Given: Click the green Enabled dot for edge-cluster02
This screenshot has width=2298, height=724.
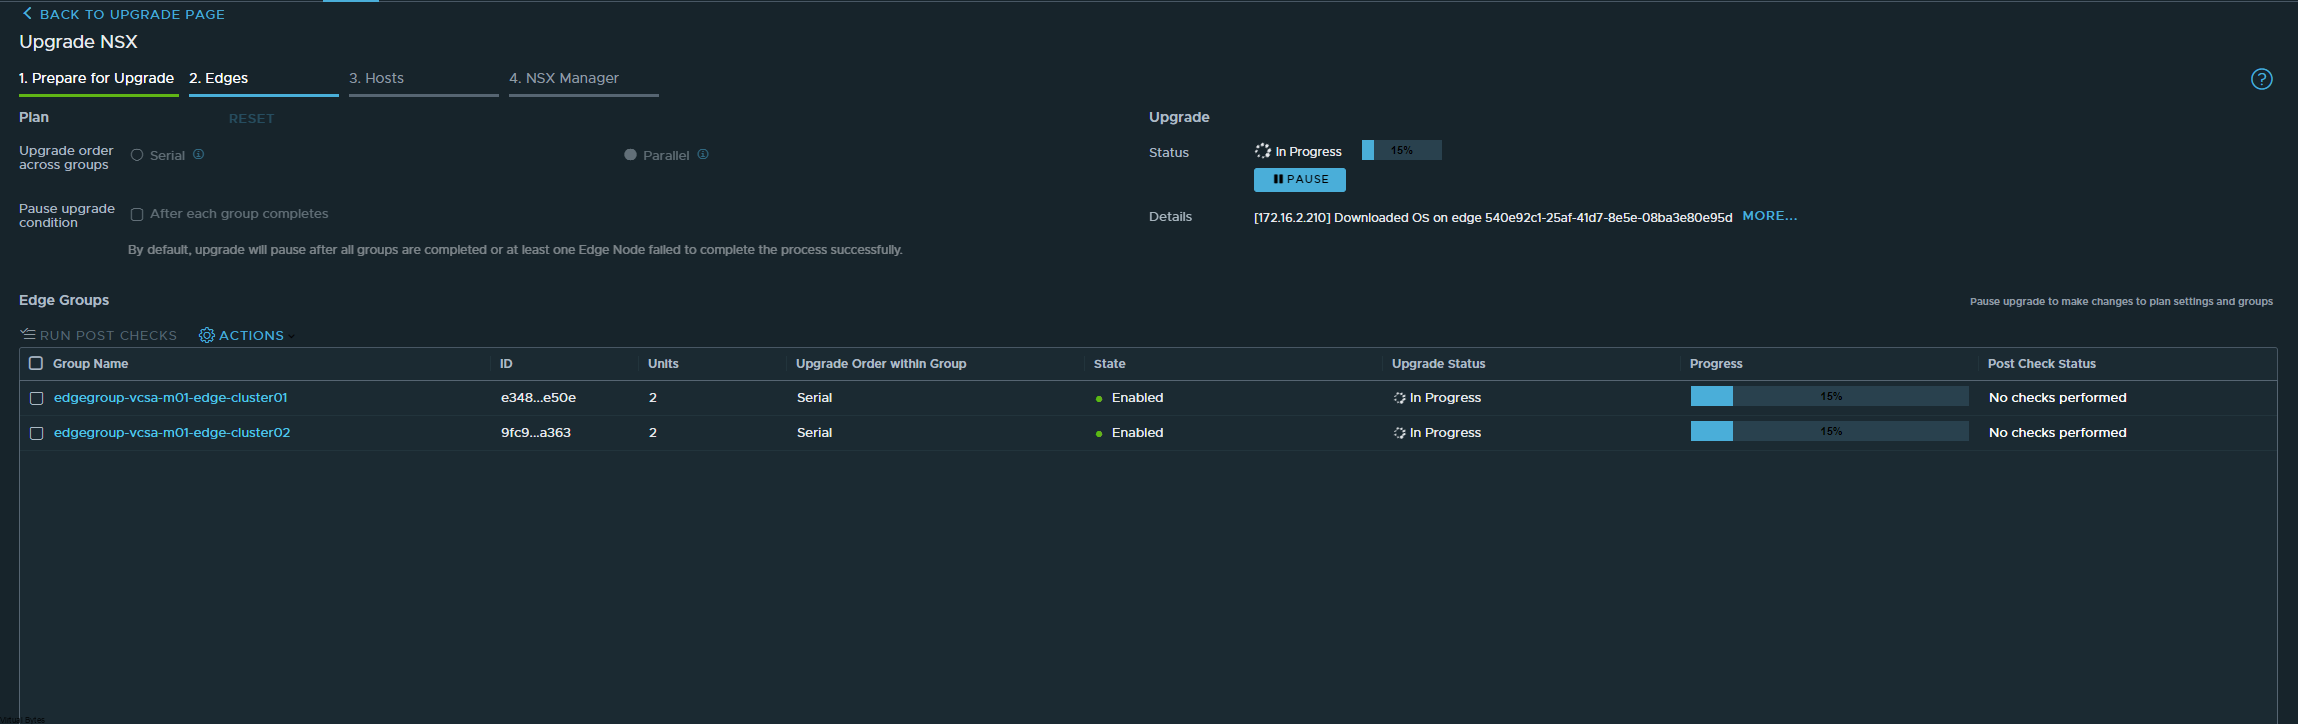Looking at the screenshot, I should tap(1099, 434).
